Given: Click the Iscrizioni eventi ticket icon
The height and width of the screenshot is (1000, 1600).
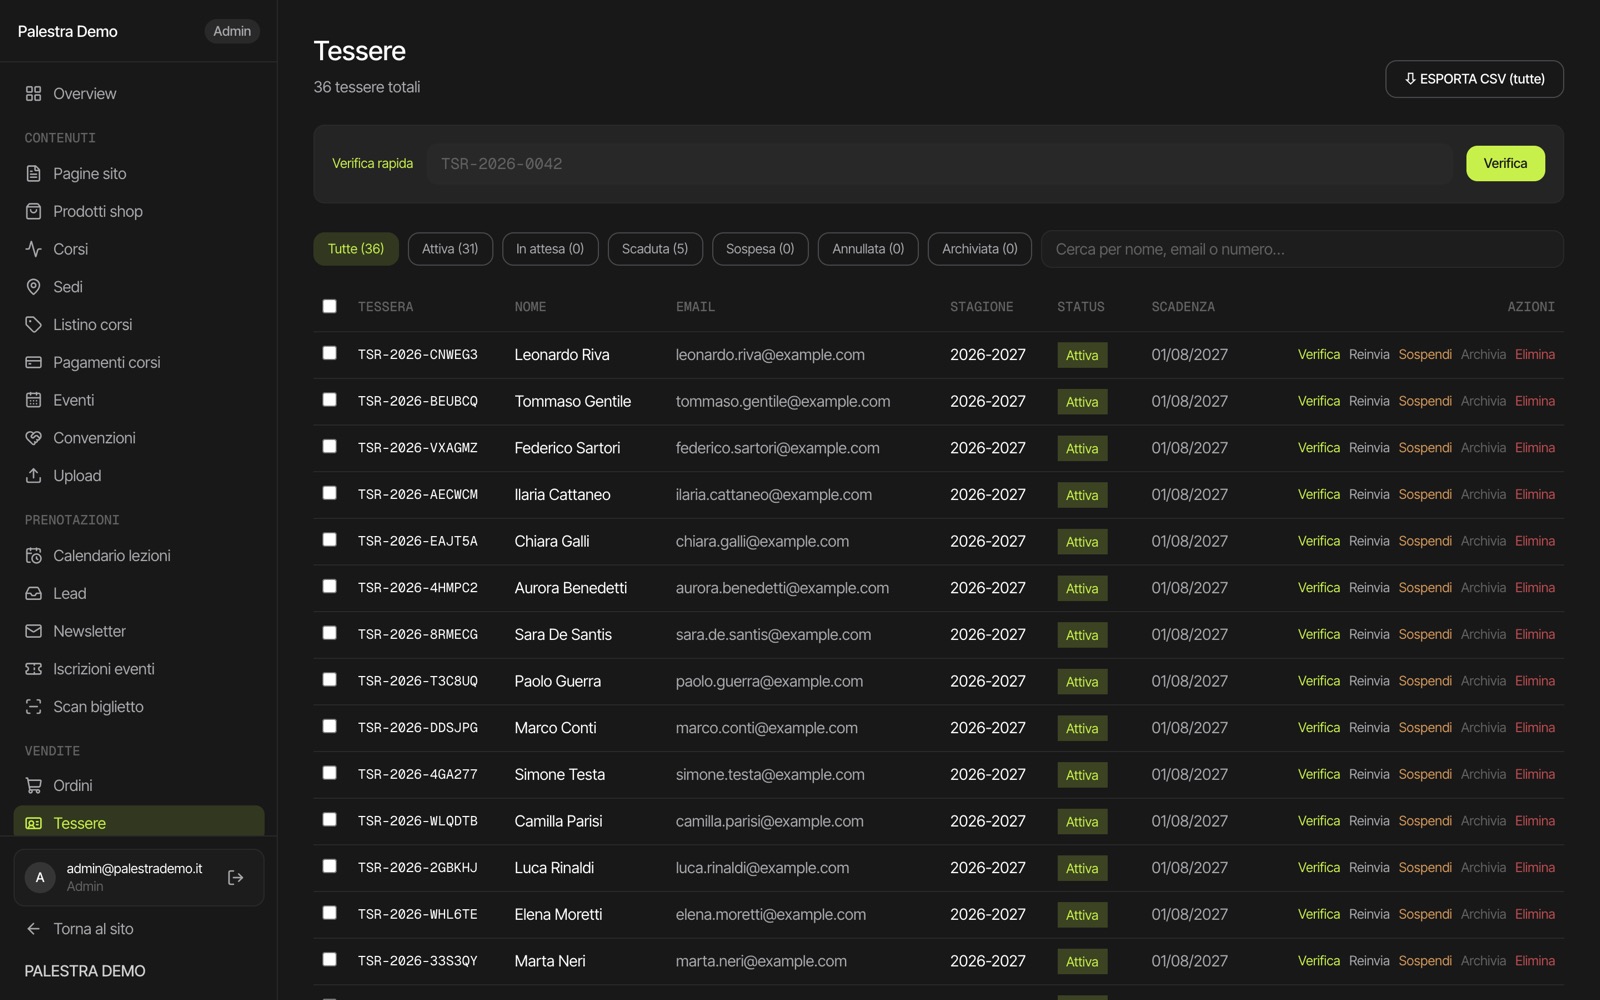Looking at the screenshot, I should click(33, 669).
